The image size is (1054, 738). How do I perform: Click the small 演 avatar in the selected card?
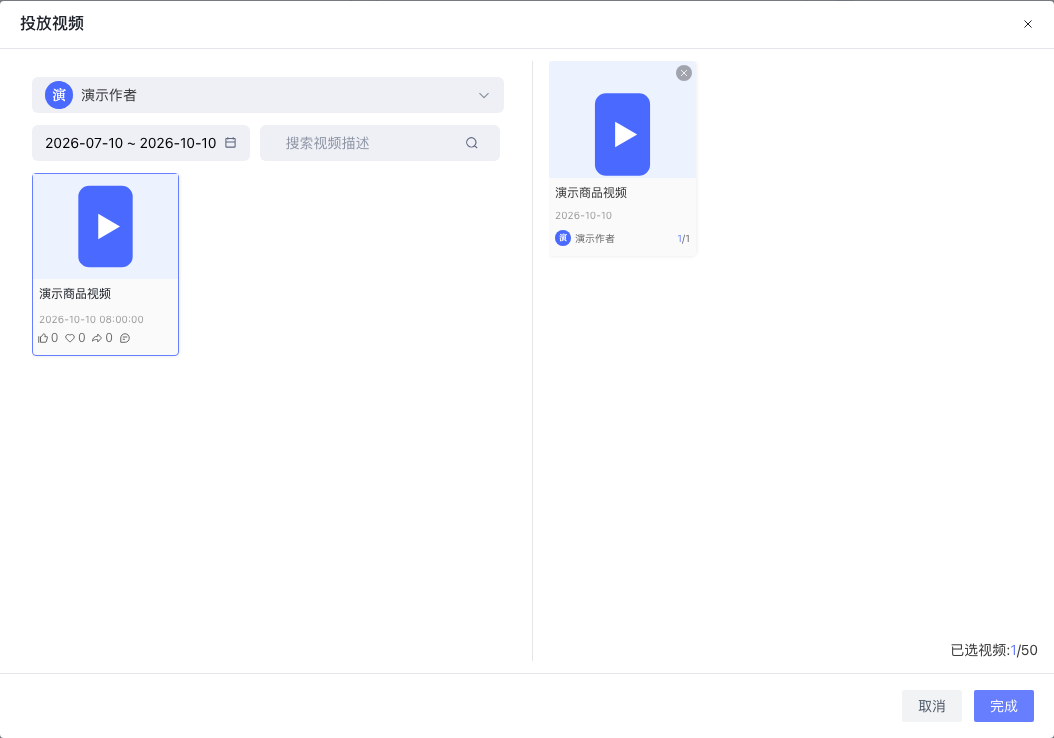coord(563,238)
